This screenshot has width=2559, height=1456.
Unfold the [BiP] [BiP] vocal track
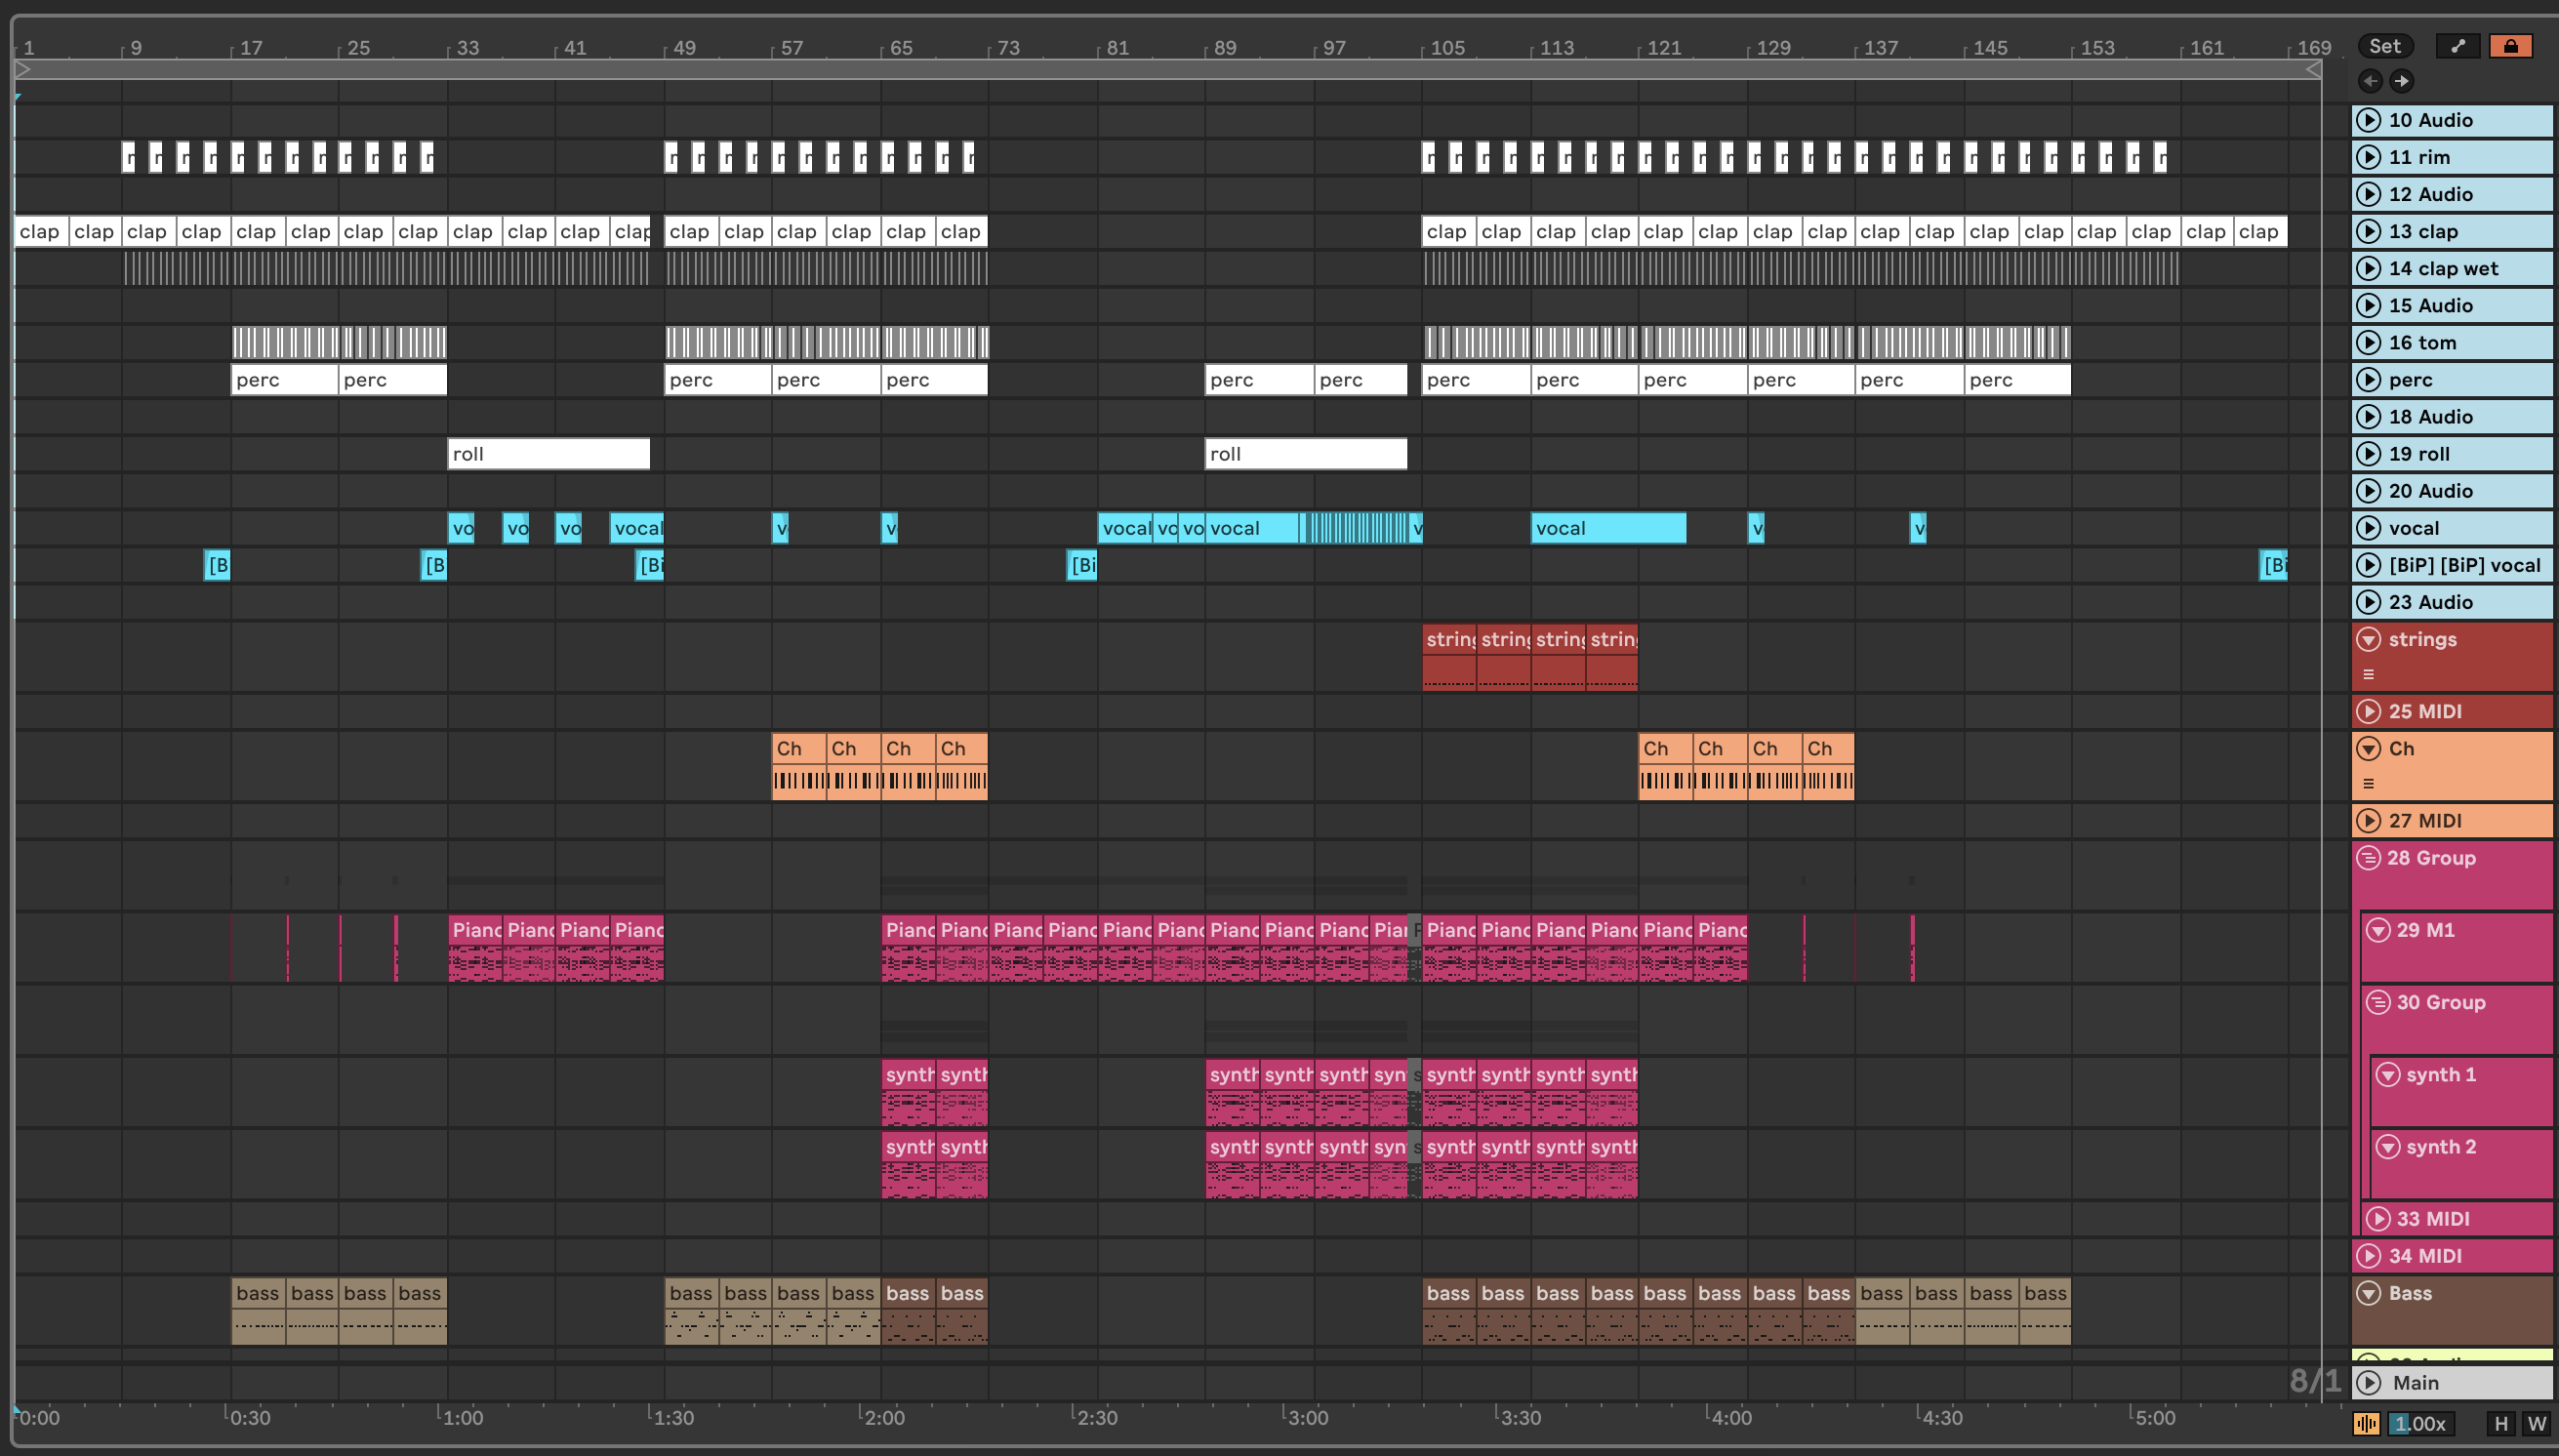click(2367, 565)
